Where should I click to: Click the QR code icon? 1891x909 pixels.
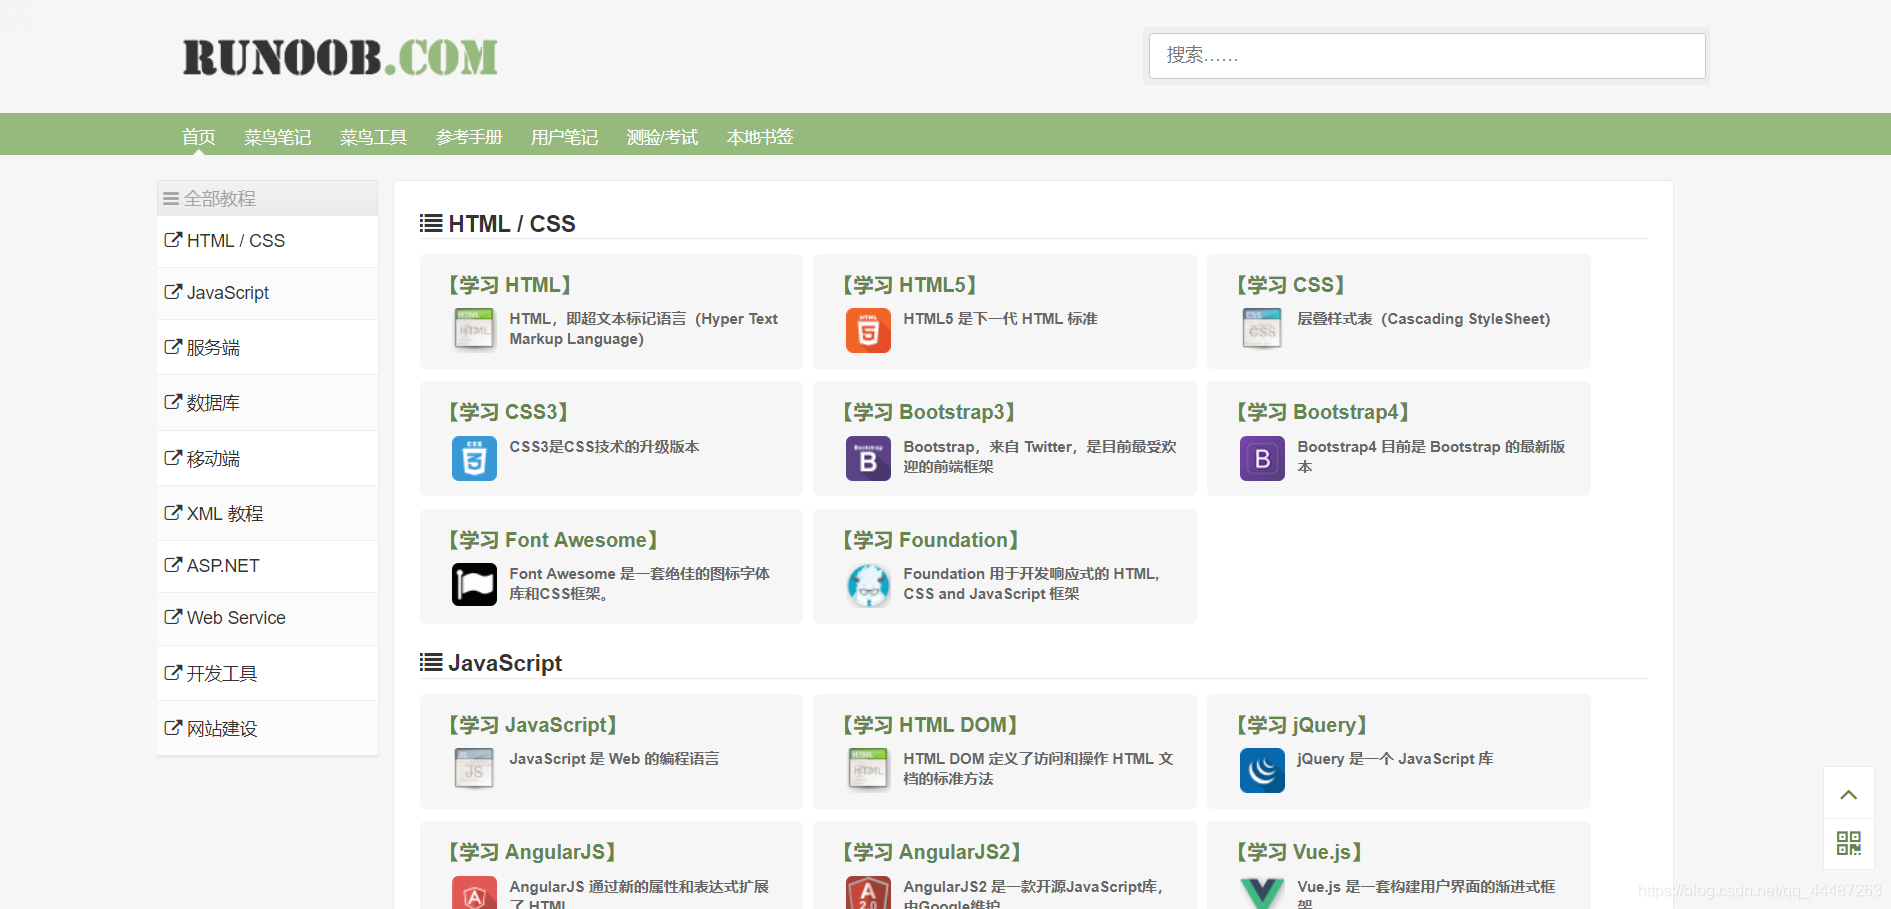pyautogui.click(x=1848, y=844)
